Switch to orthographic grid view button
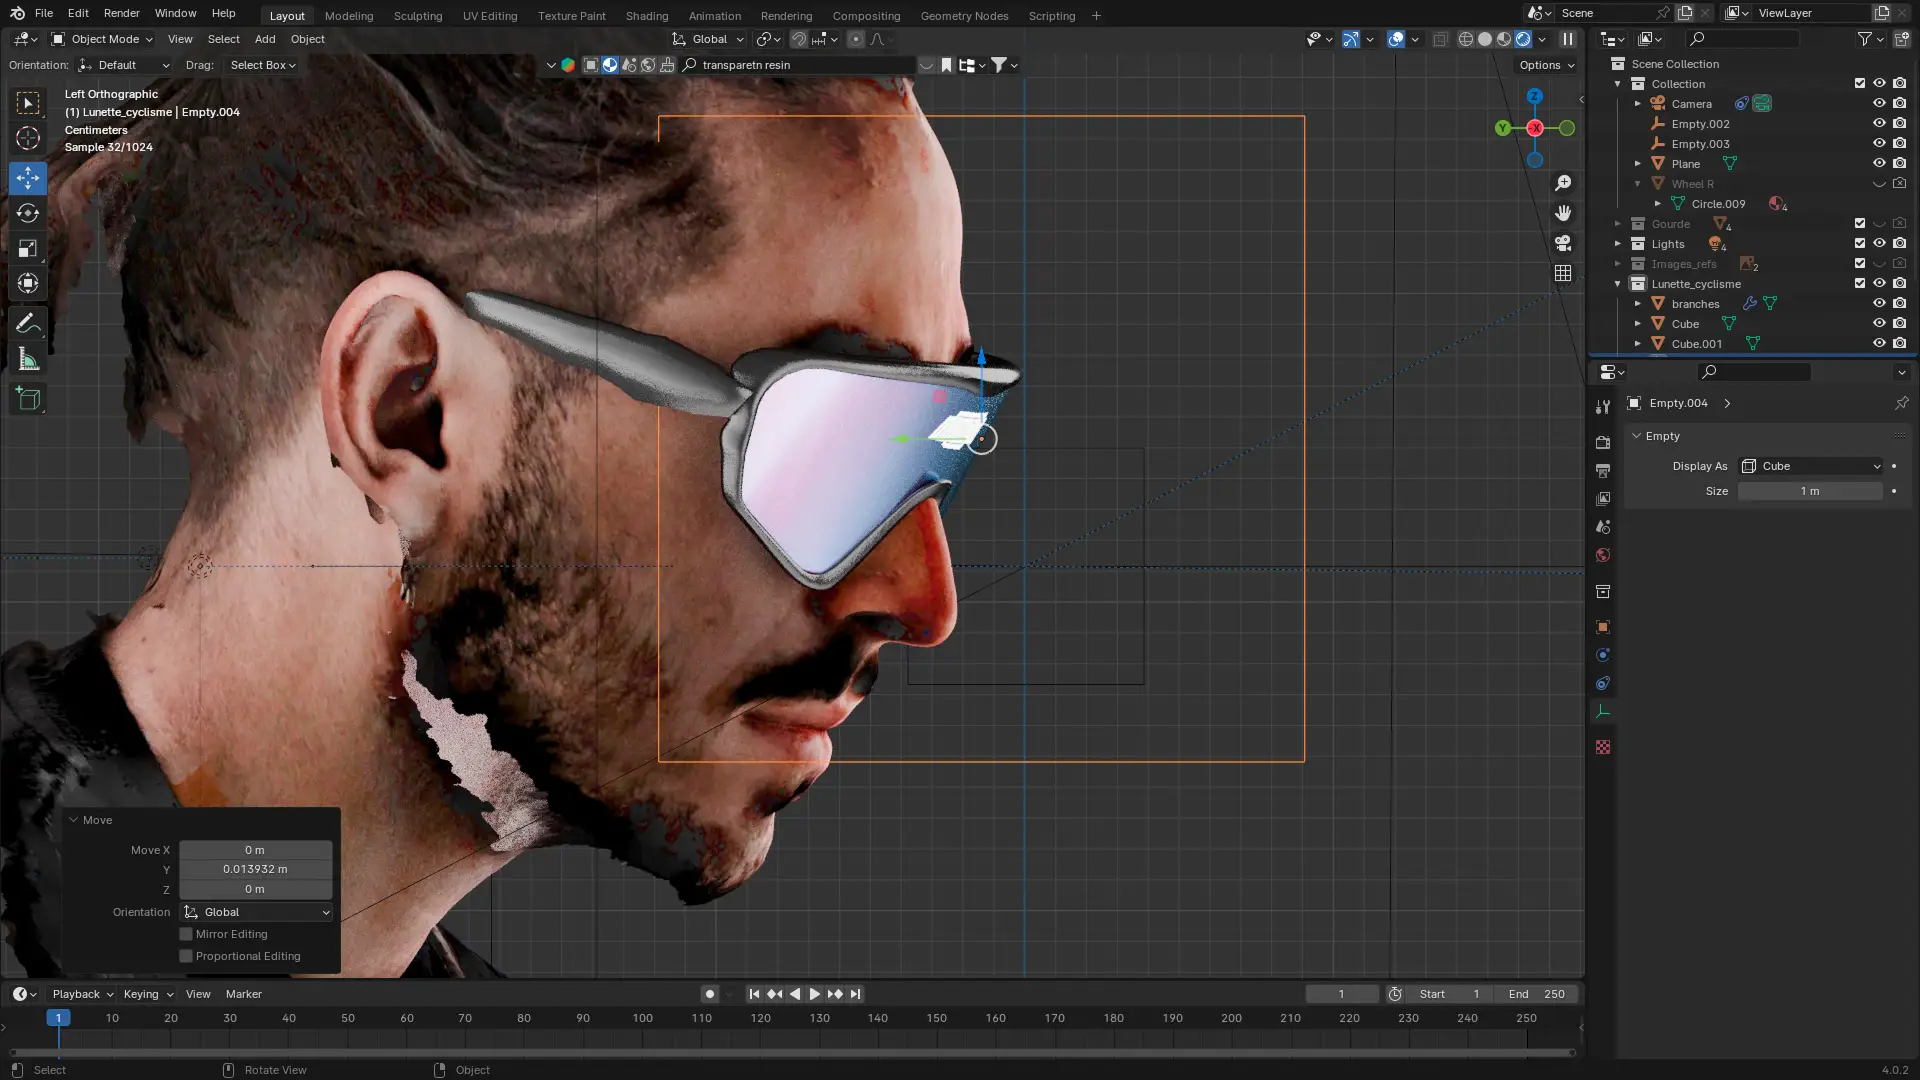The width and height of the screenshot is (1920, 1080). [x=1563, y=273]
